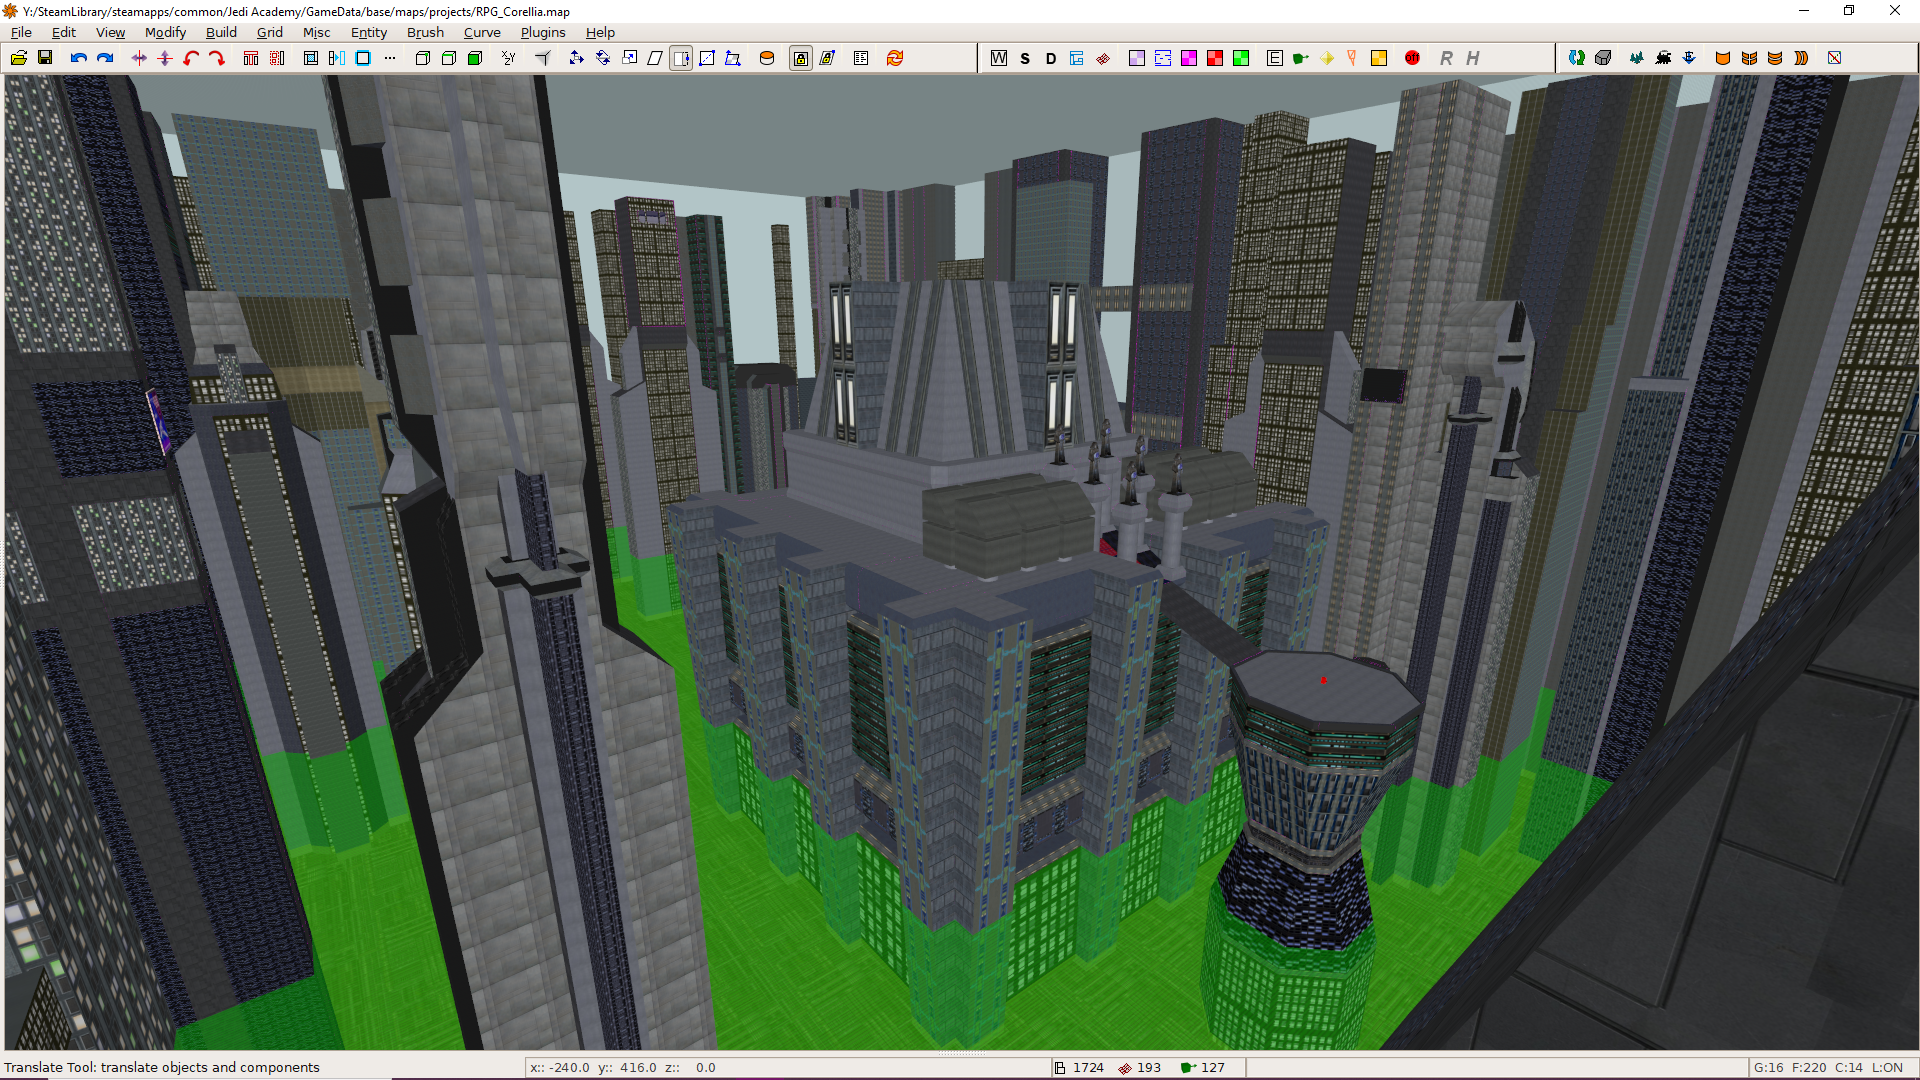Click the three-dots toolbar icon
The height and width of the screenshot is (1080, 1920).
[390, 58]
